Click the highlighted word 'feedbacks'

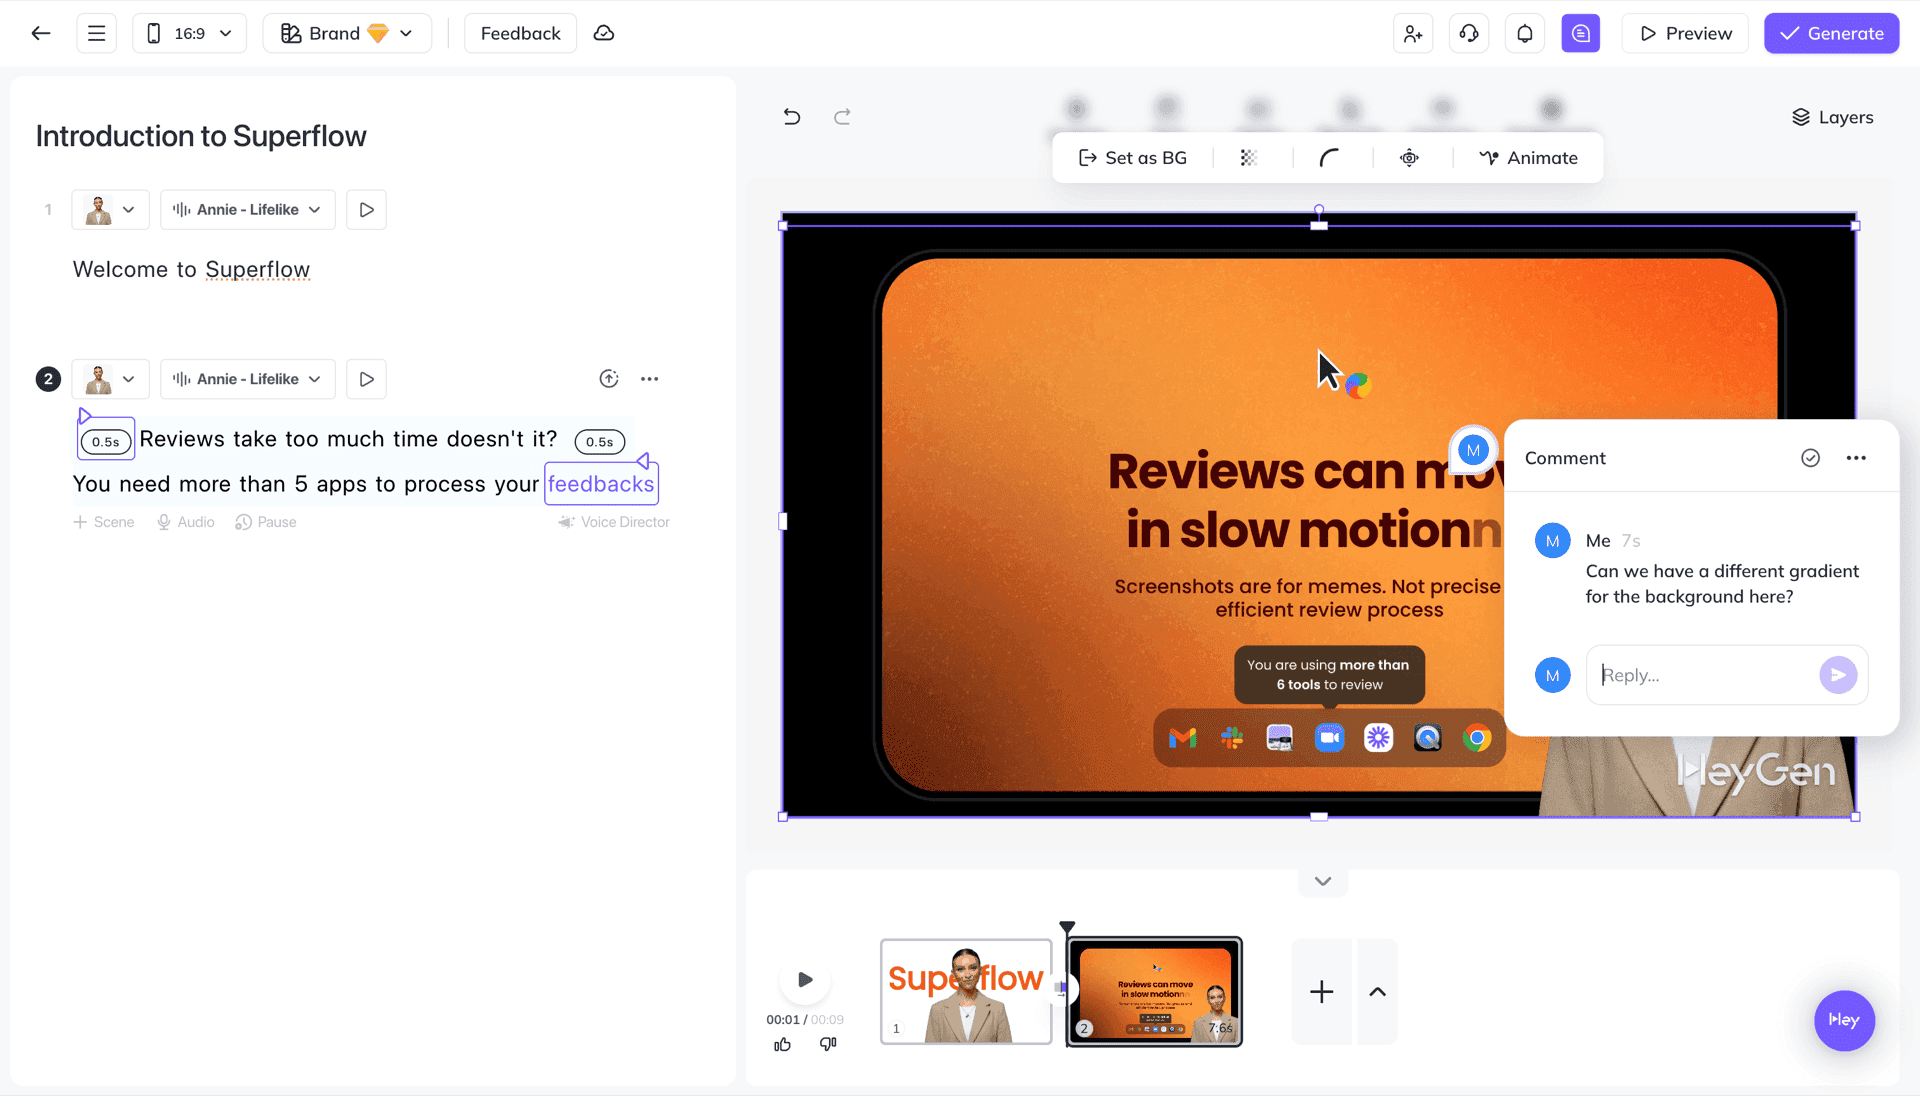click(601, 484)
